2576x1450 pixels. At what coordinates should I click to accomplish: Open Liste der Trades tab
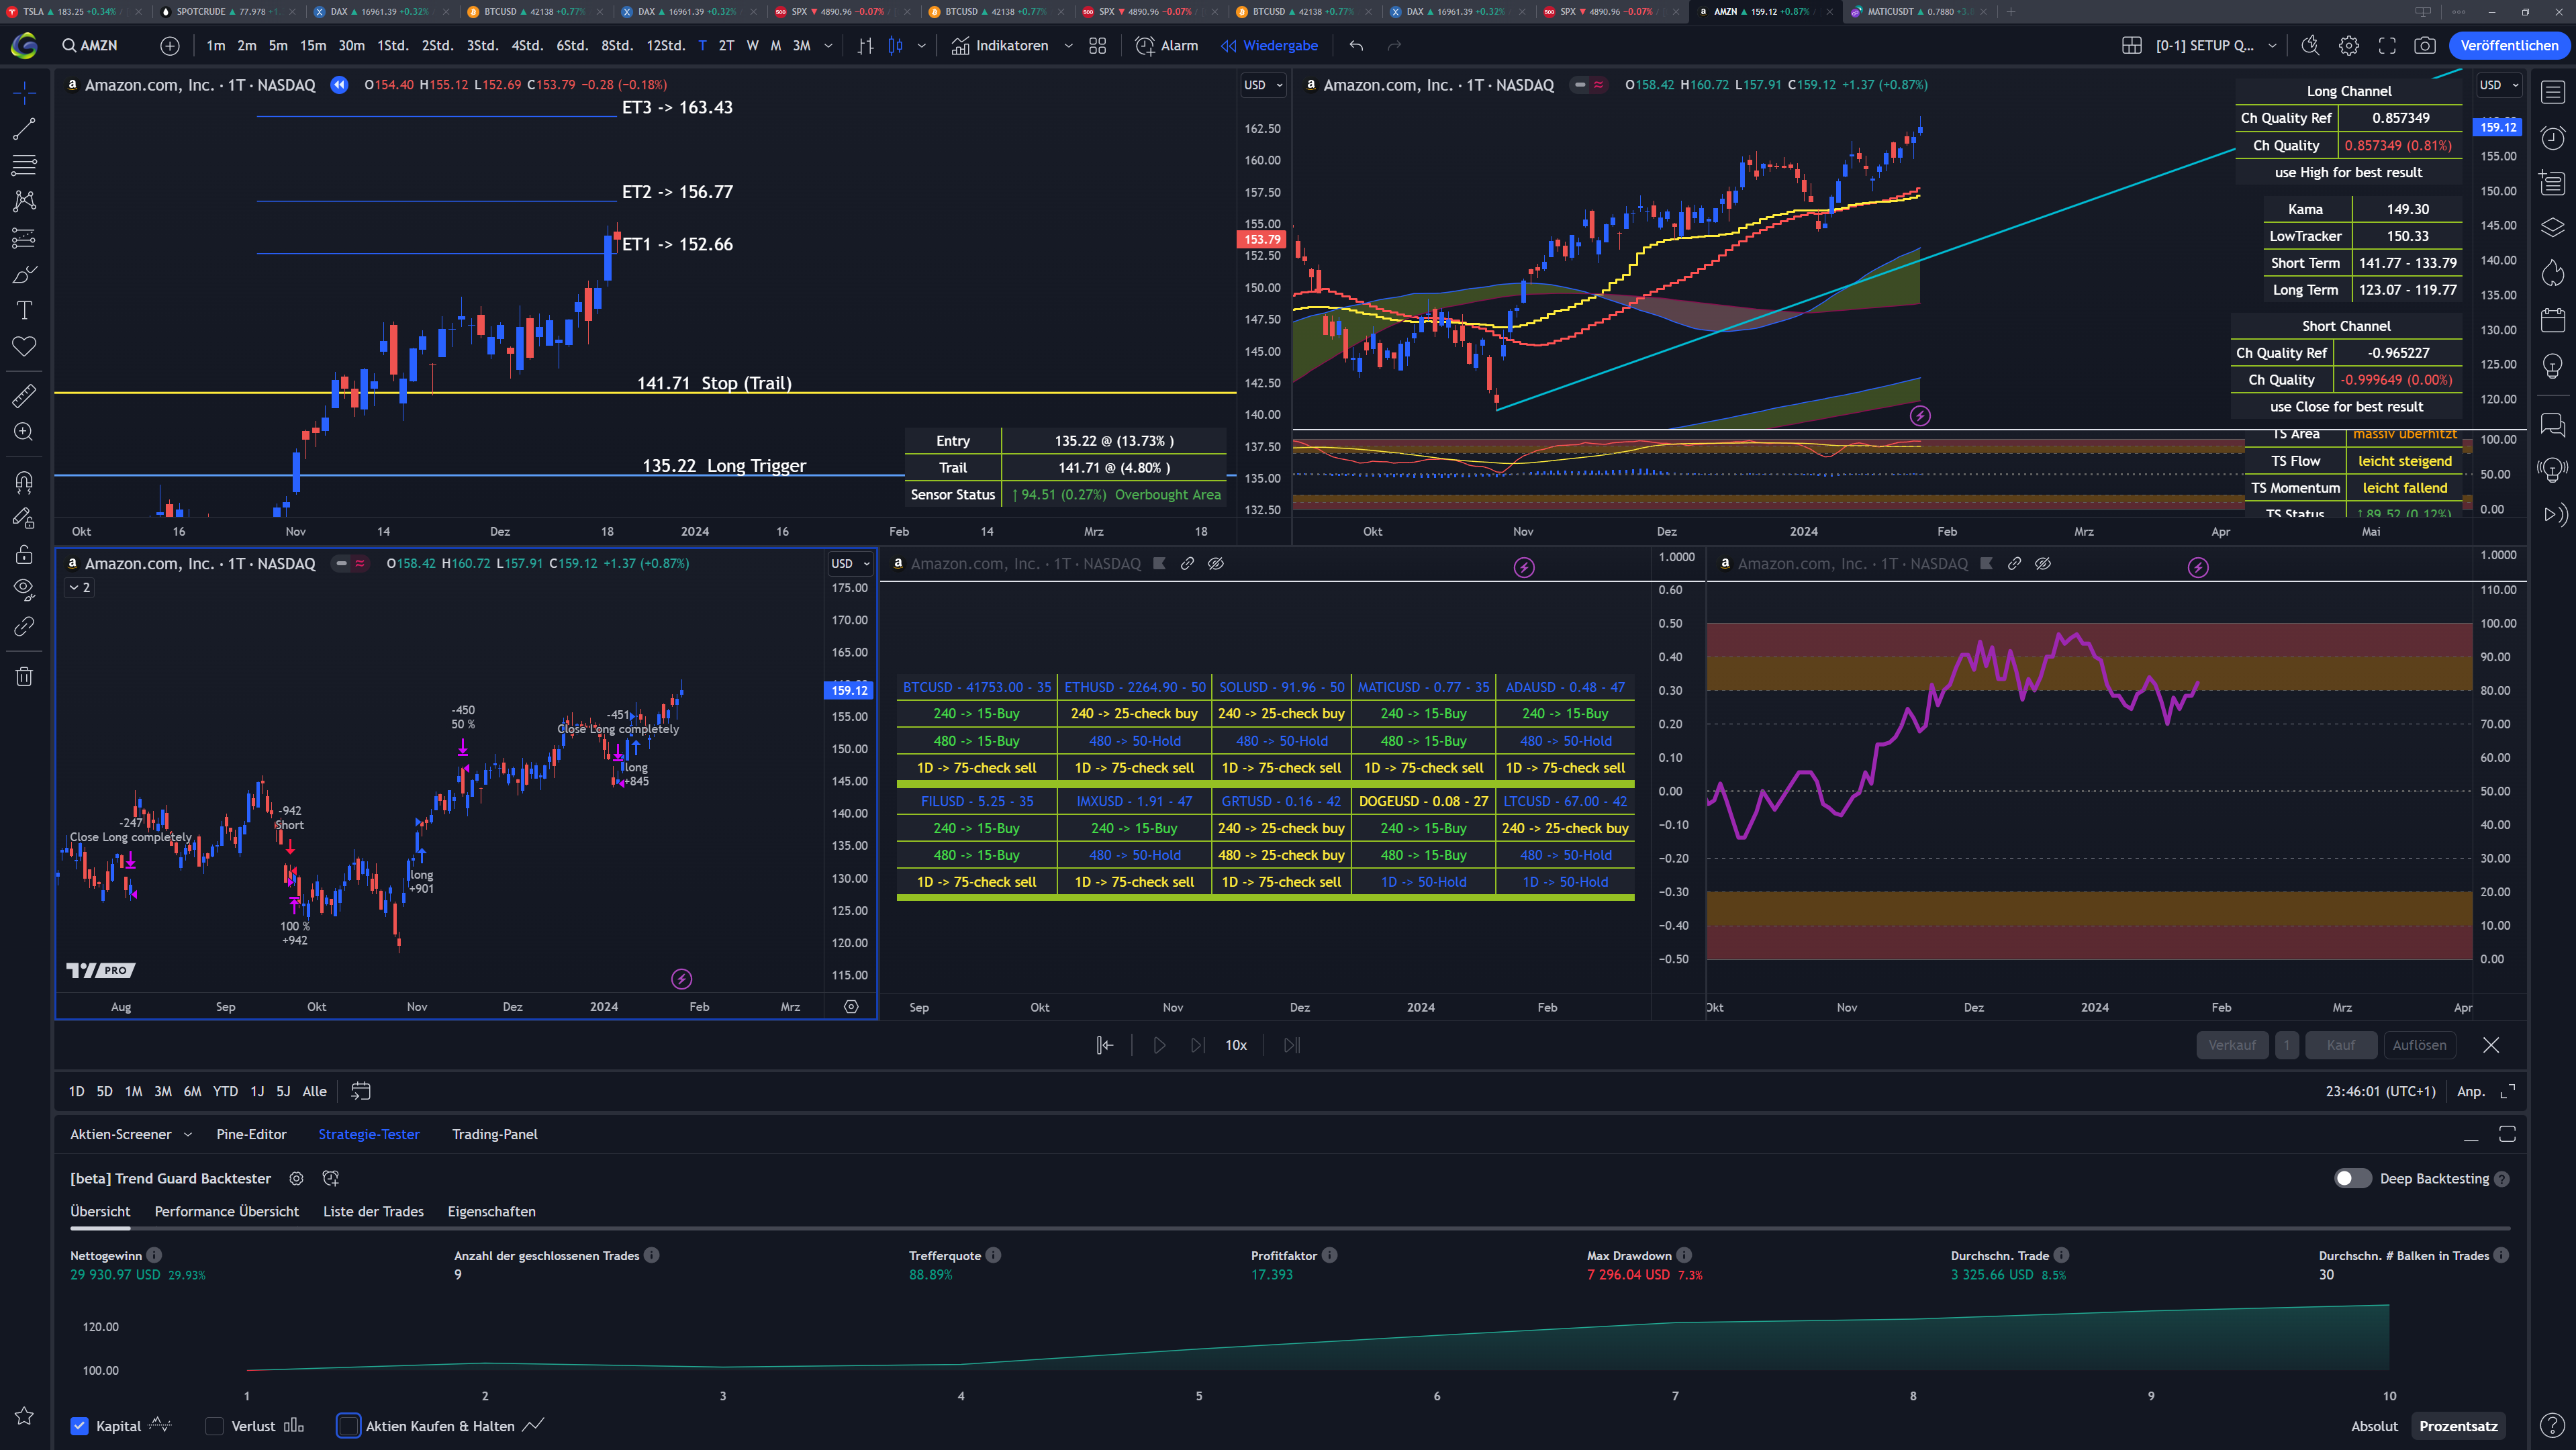click(373, 1211)
